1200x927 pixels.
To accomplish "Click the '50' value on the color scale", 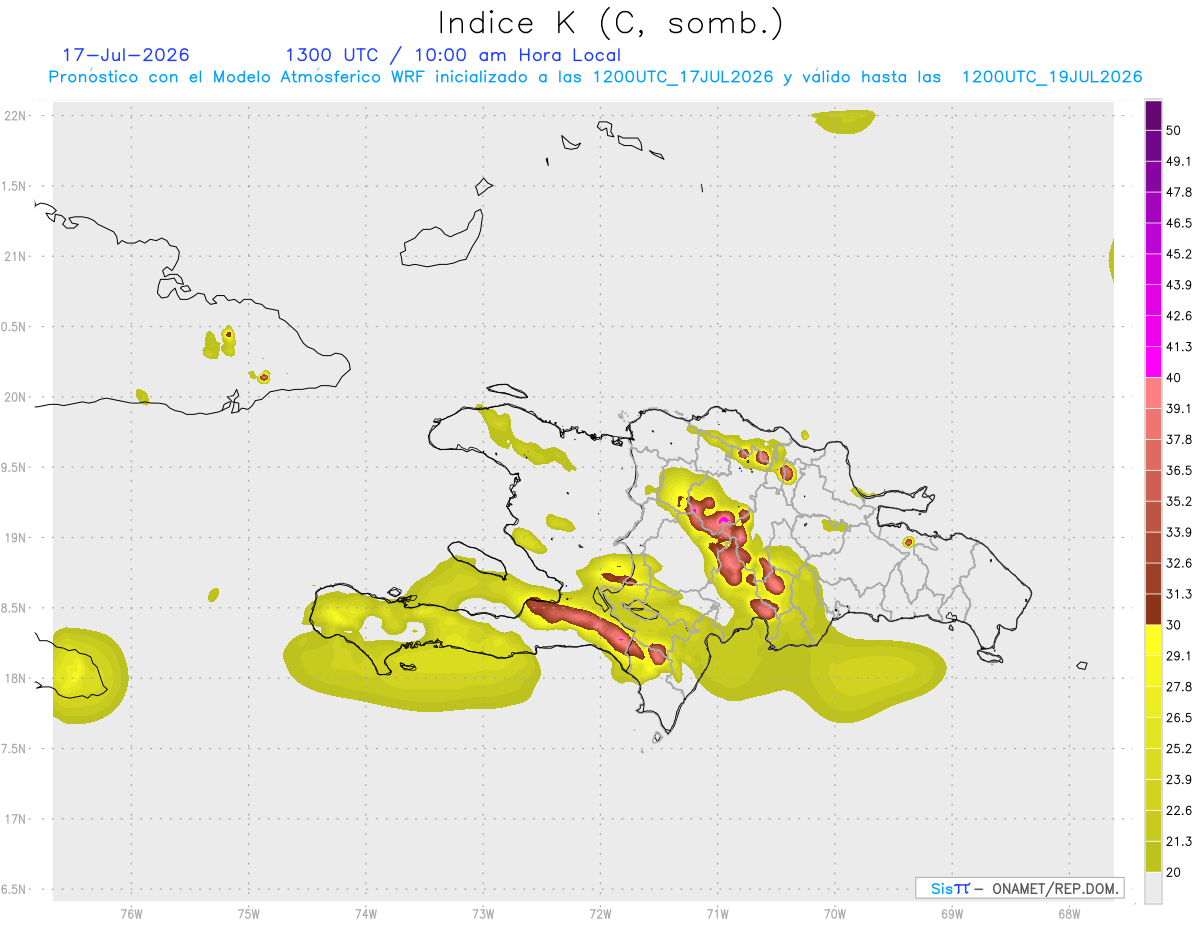I will [x=1174, y=131].
